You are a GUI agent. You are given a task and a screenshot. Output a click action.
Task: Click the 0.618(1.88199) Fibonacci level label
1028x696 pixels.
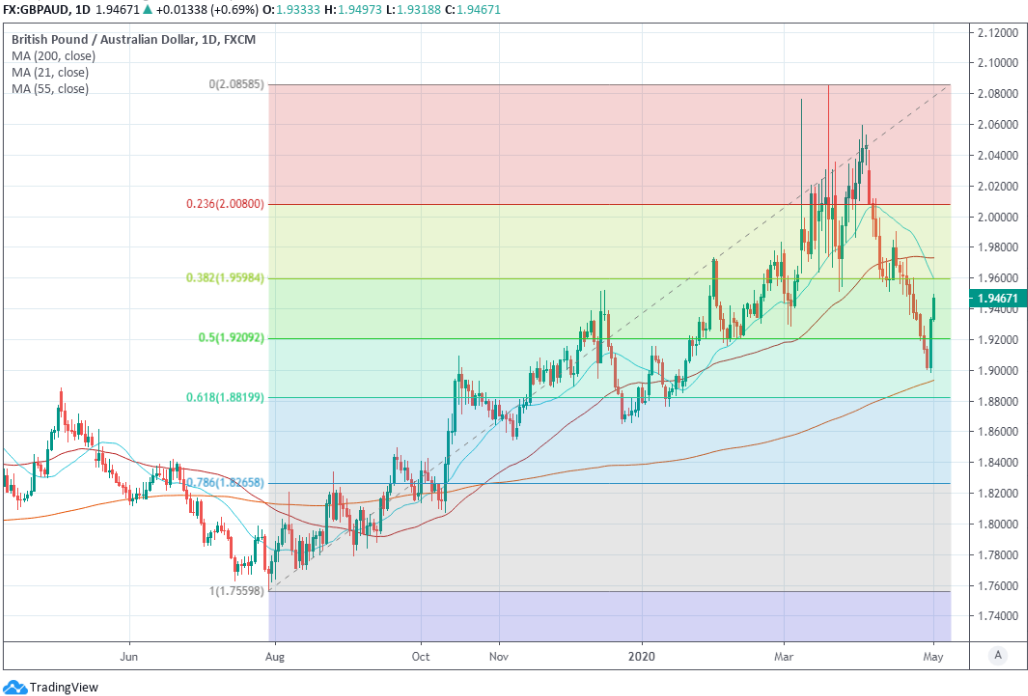(225, 397)
